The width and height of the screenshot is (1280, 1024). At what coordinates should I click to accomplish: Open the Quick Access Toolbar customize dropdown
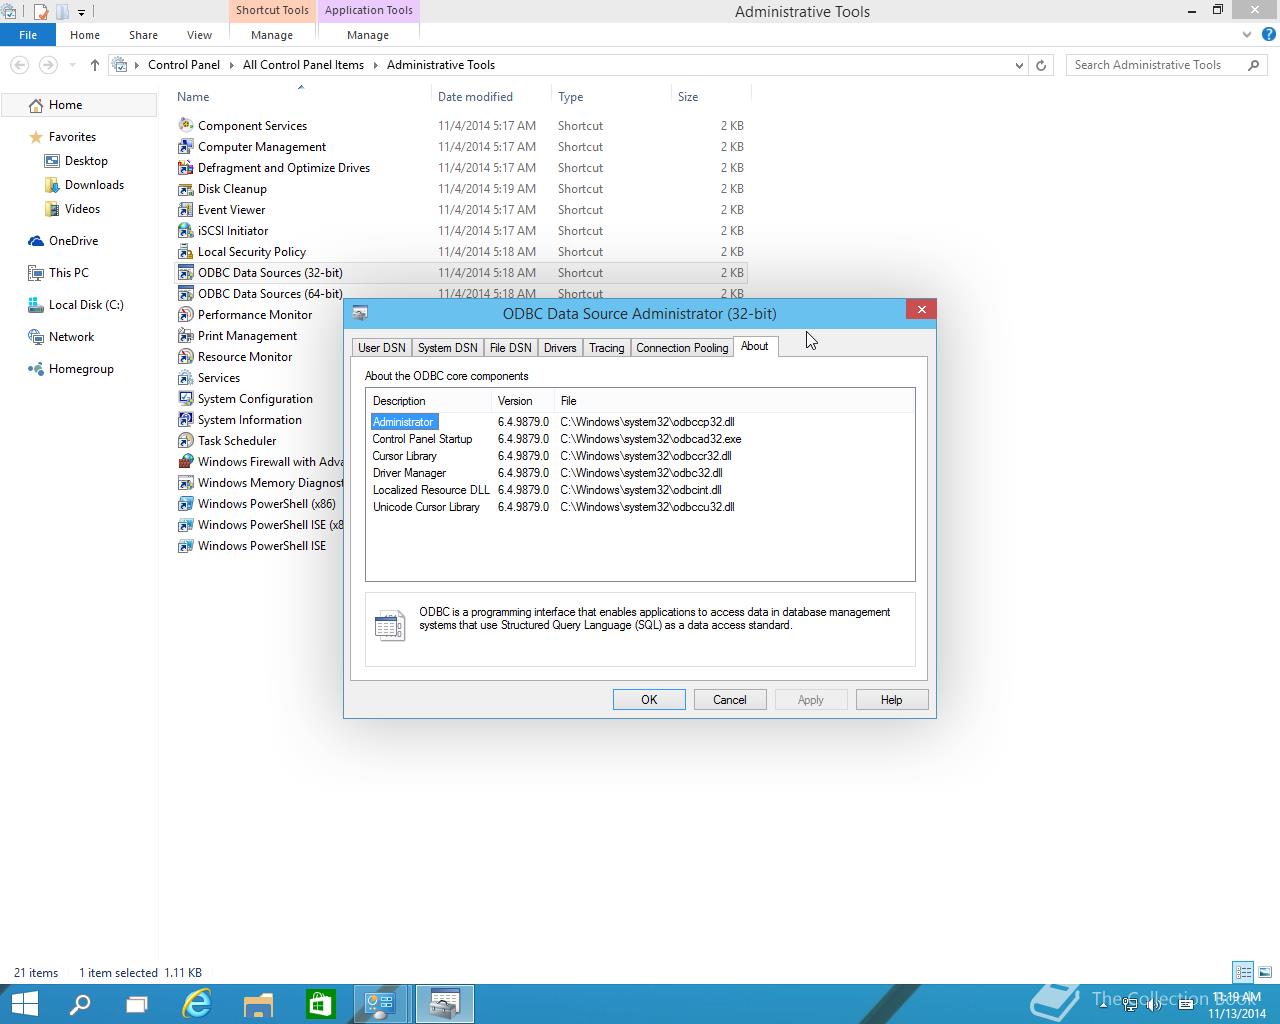pyautogui.click(x=81, y=12)
